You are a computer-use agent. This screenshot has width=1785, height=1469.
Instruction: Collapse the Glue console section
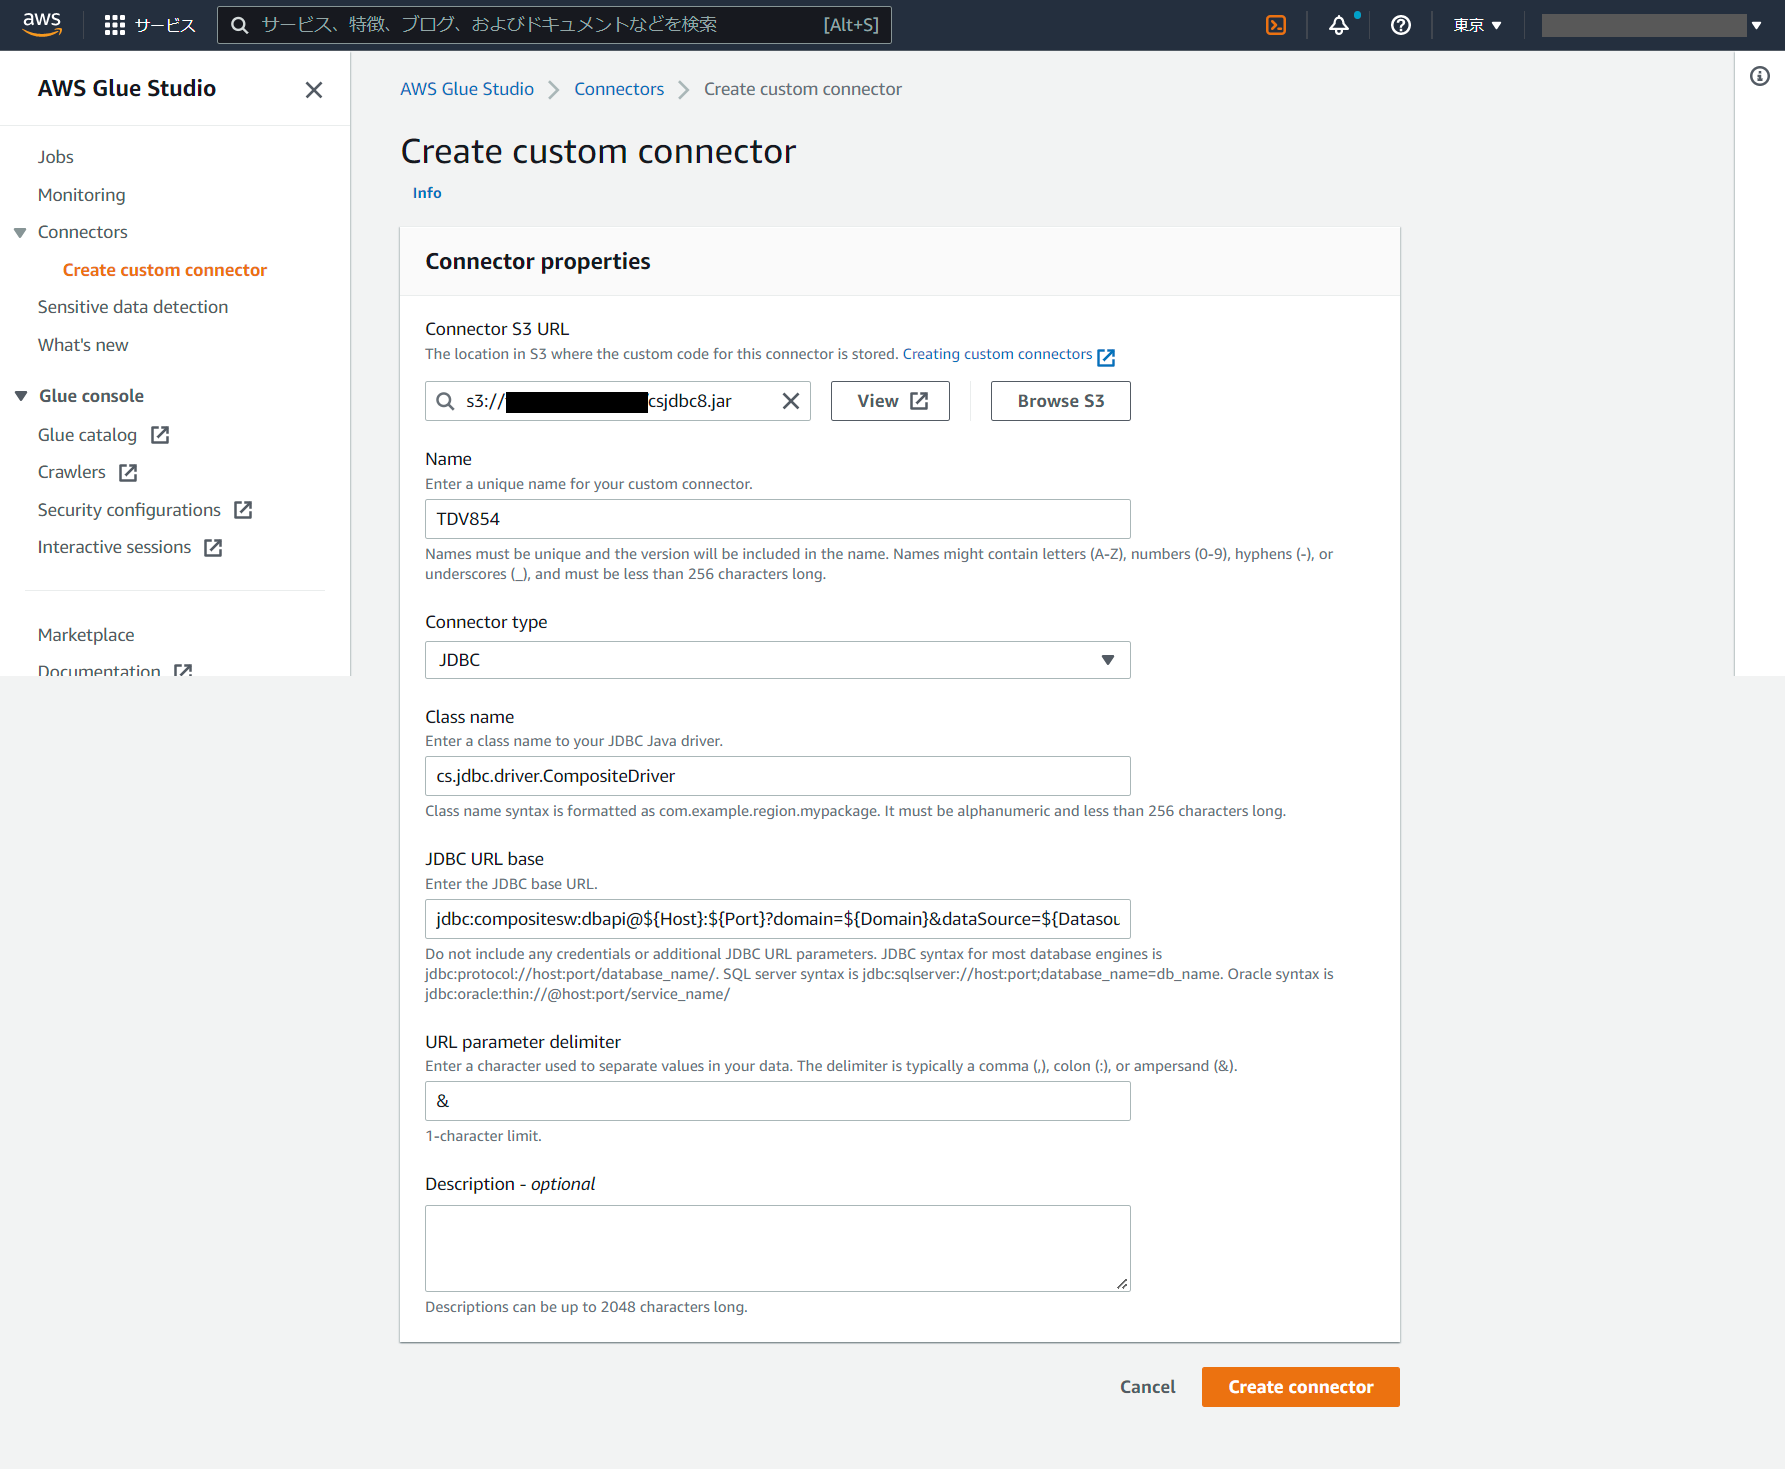click(21, 396)
